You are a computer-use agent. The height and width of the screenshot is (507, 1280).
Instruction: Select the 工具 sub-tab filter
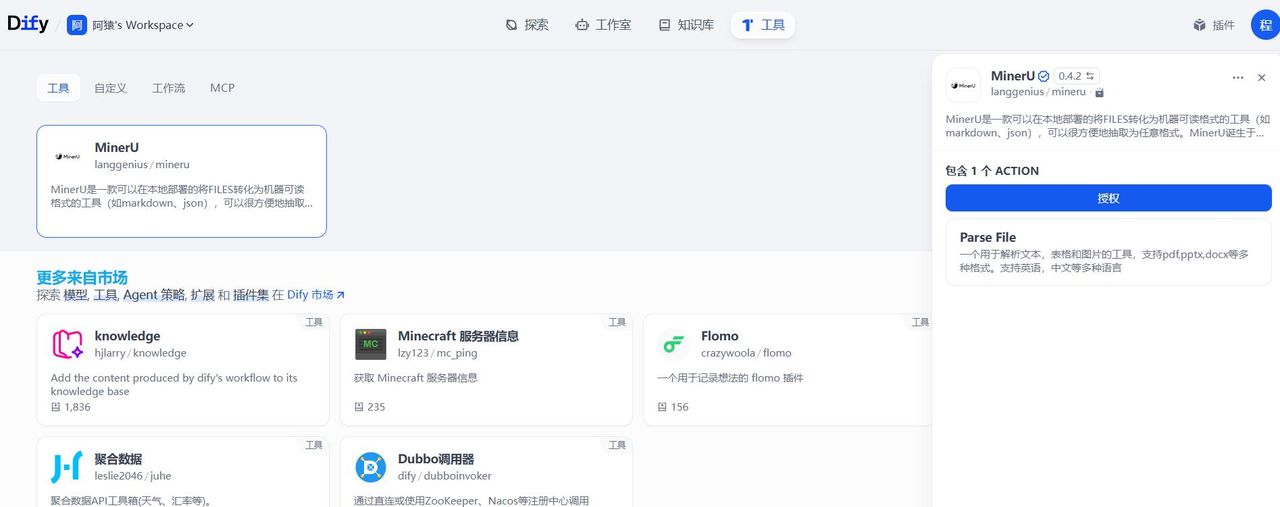click(58, 88)
